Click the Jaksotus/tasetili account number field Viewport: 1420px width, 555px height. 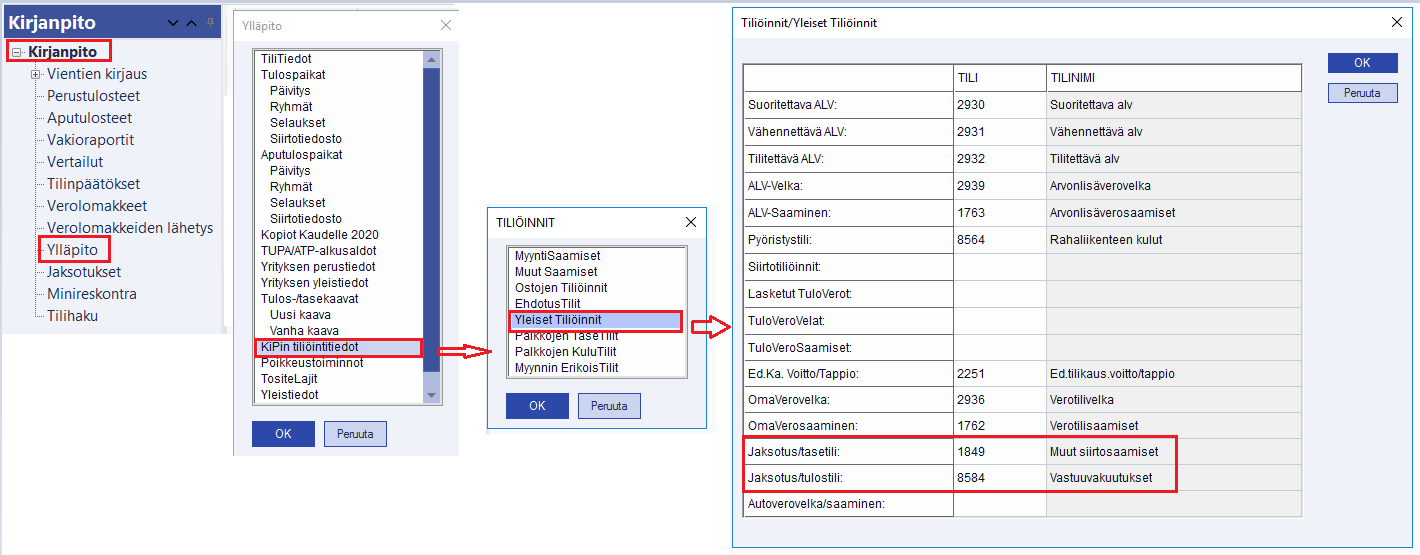click(x=998, y=452)
